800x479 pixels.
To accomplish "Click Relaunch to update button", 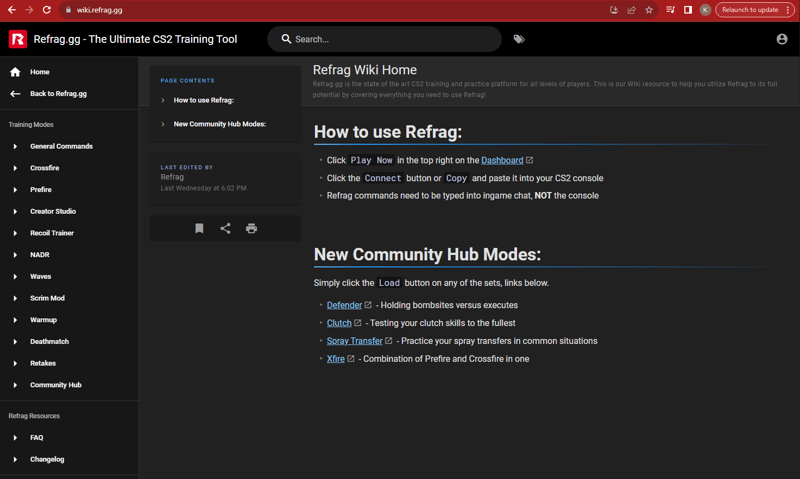I will coord(755,10).
